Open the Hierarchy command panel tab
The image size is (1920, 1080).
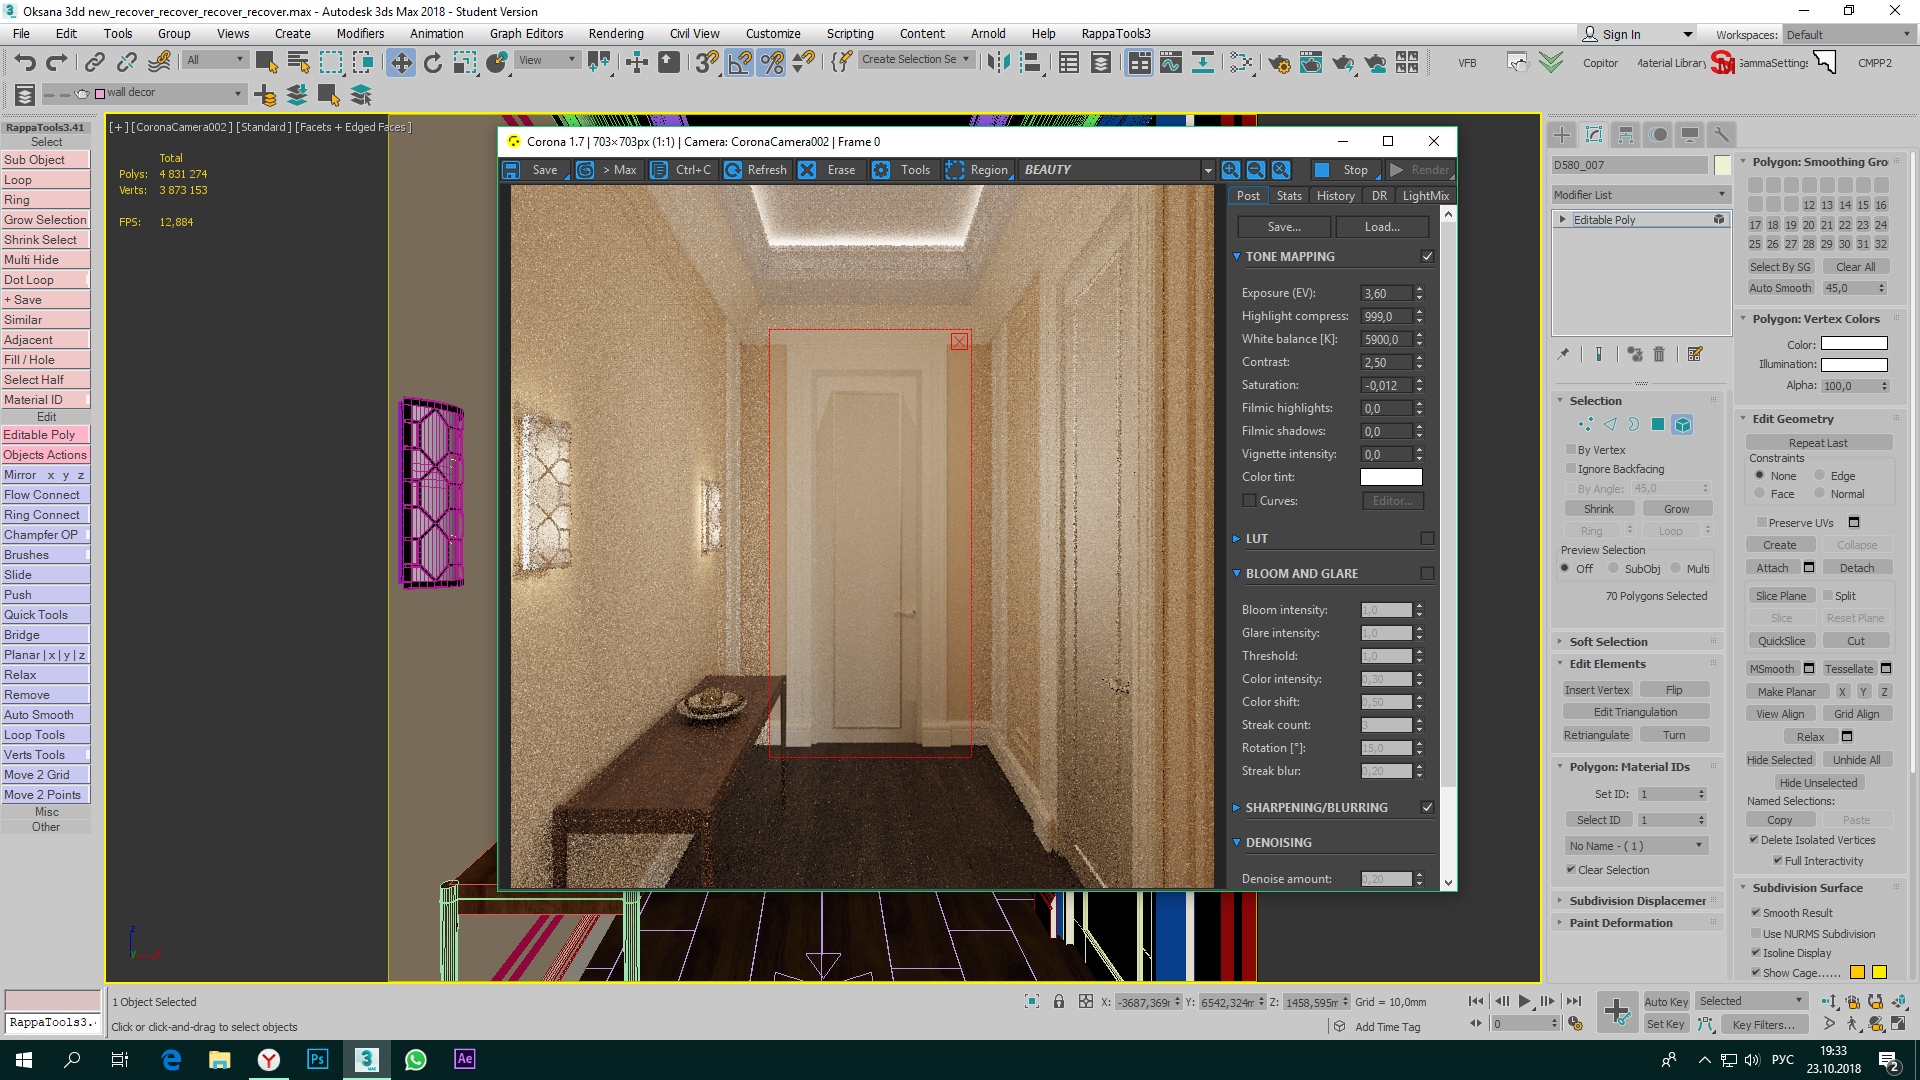click(x=1626, y=134)
